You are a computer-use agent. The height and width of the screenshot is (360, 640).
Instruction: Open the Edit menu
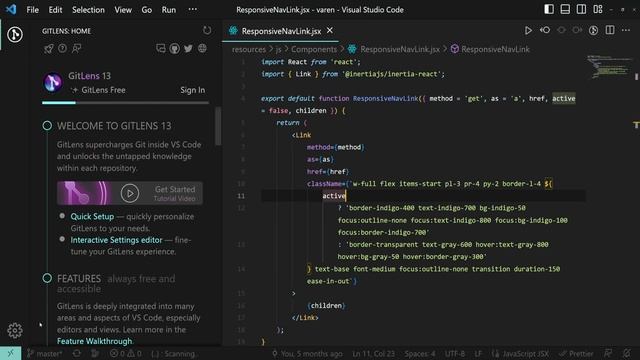pyautogui.click(x=56, y=9)
